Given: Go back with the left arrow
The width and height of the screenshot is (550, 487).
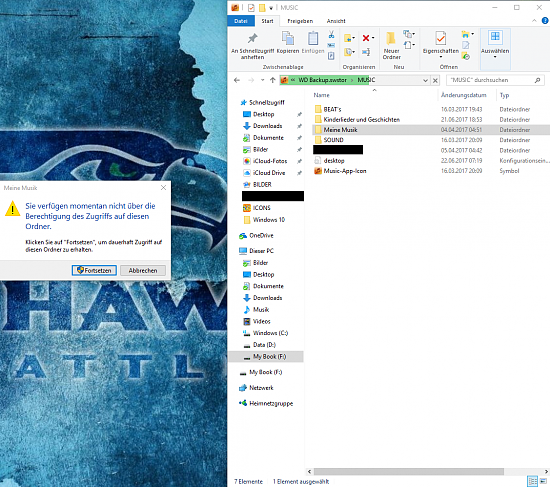Looking at the screenshot, I should click(237, 80).
